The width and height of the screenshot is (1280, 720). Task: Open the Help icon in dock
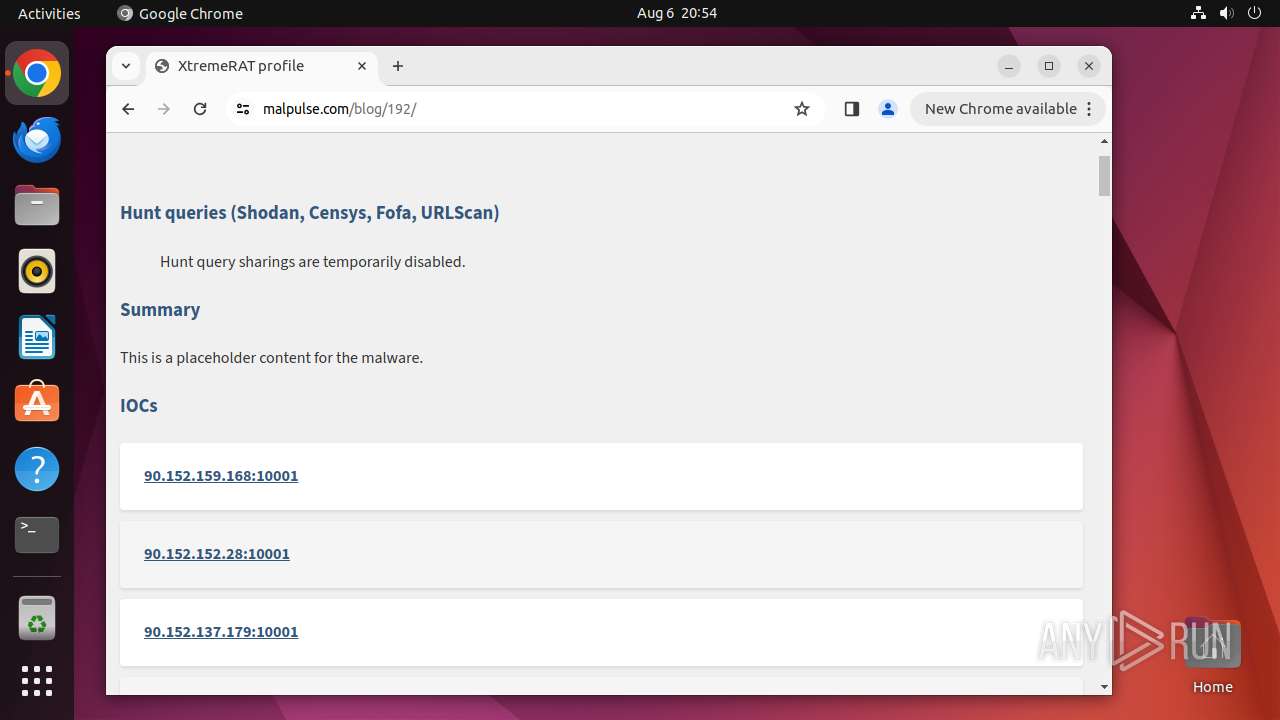[x=37, y=469]
